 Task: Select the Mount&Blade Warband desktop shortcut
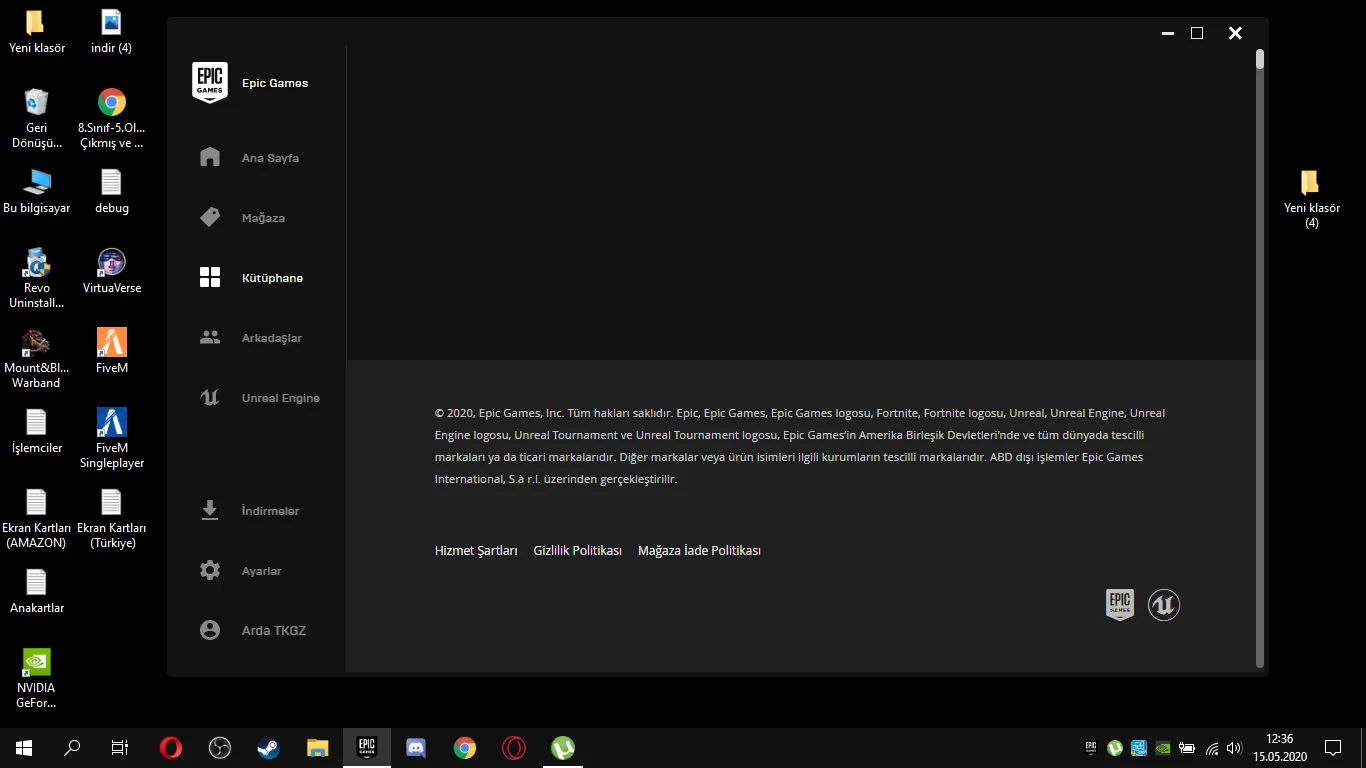coord(36,359)
